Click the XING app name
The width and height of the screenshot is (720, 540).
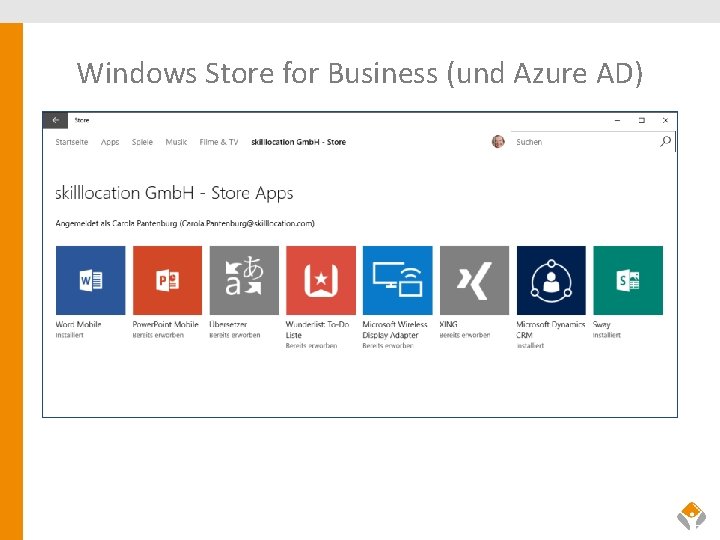pos(449,324)
